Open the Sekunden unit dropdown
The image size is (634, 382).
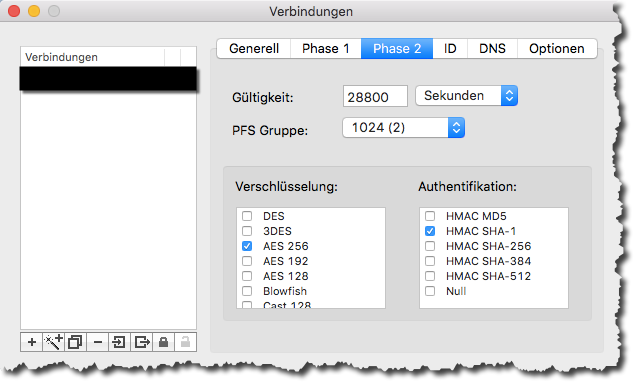pos(467,96)
